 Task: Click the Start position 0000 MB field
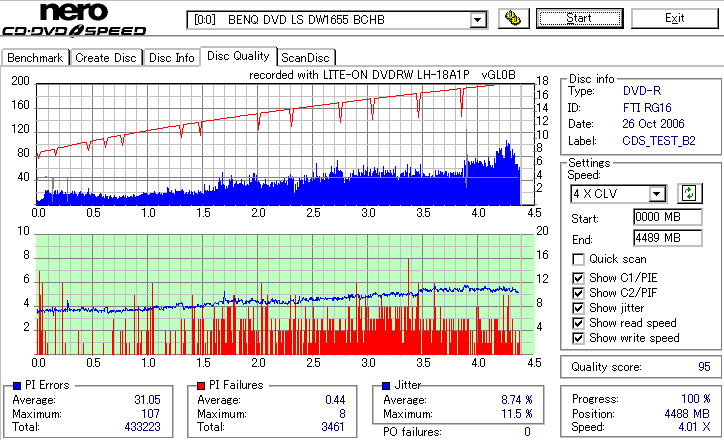tap(668, 217)
